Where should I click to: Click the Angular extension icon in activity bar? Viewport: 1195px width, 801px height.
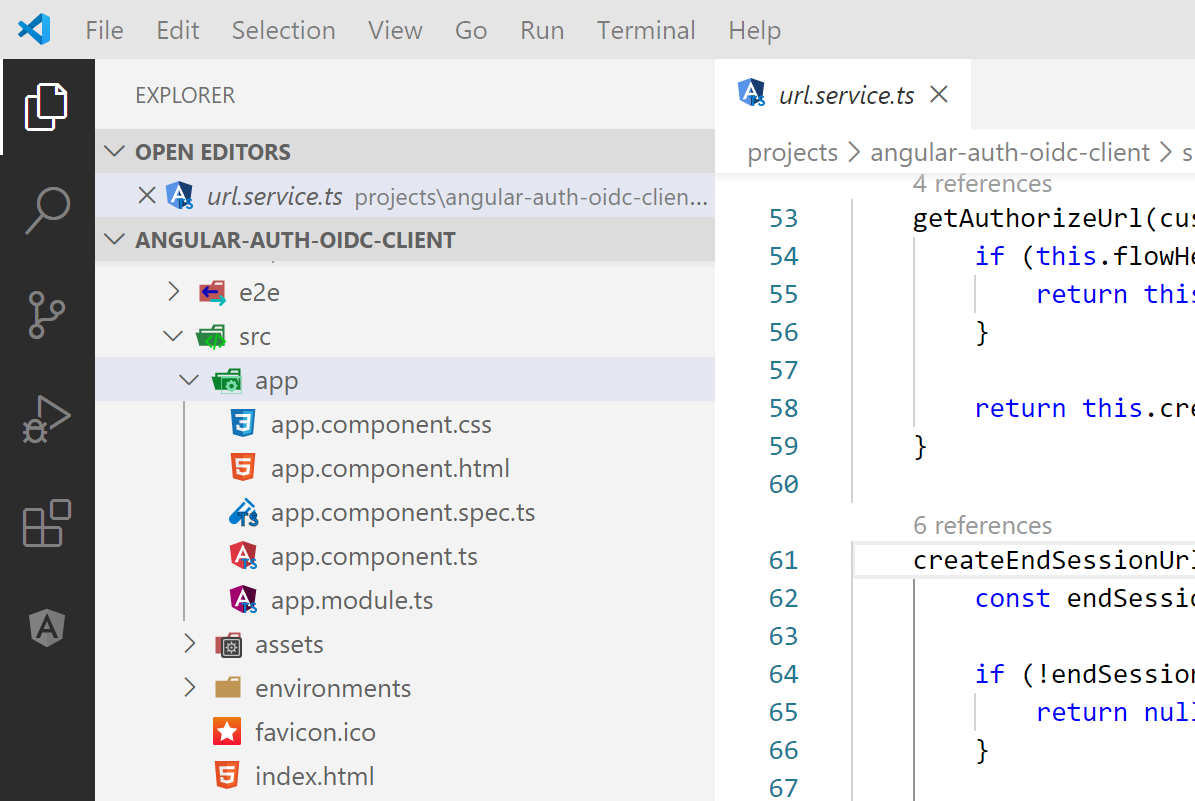click(x=48, y=628)
